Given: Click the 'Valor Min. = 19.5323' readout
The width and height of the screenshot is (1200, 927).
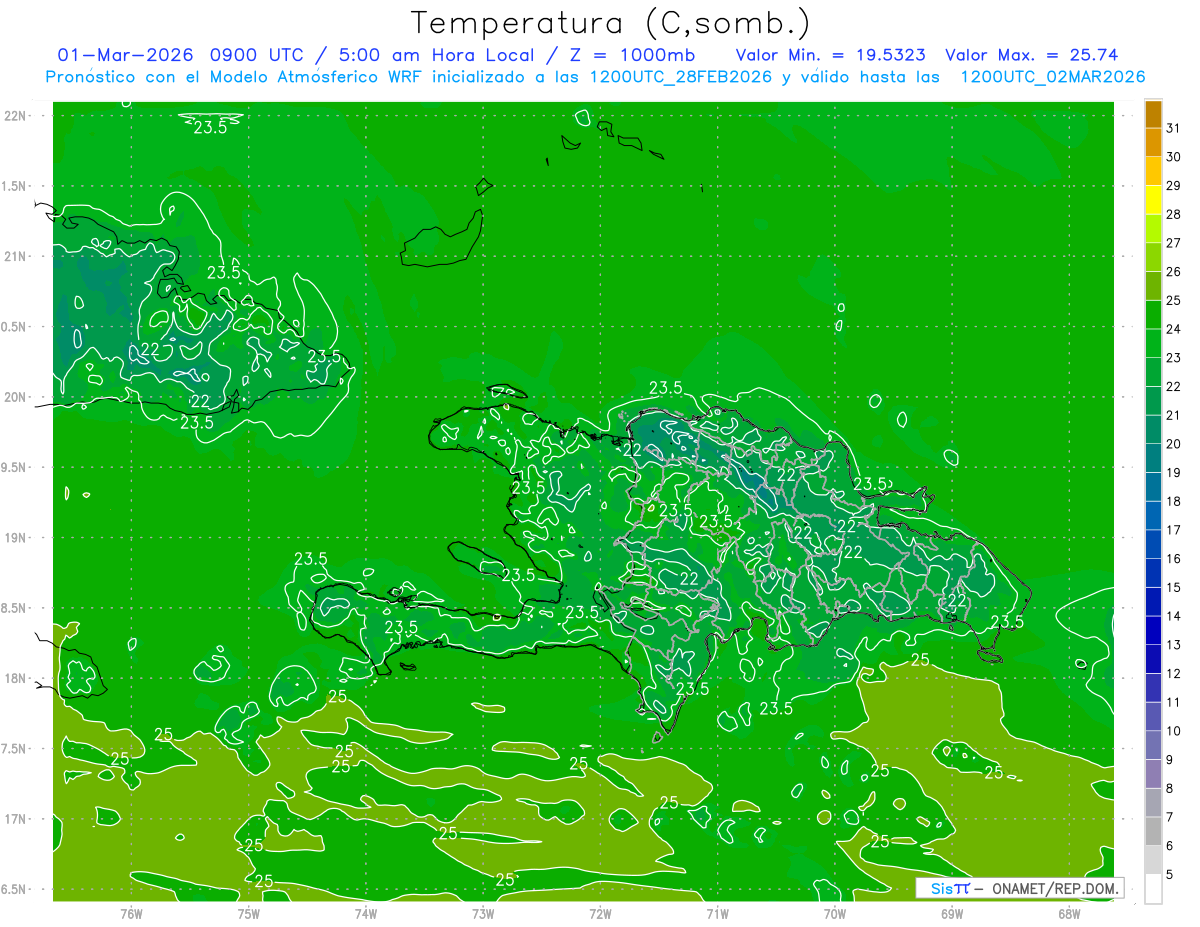Looking at the screenshot, I should 830,55.
